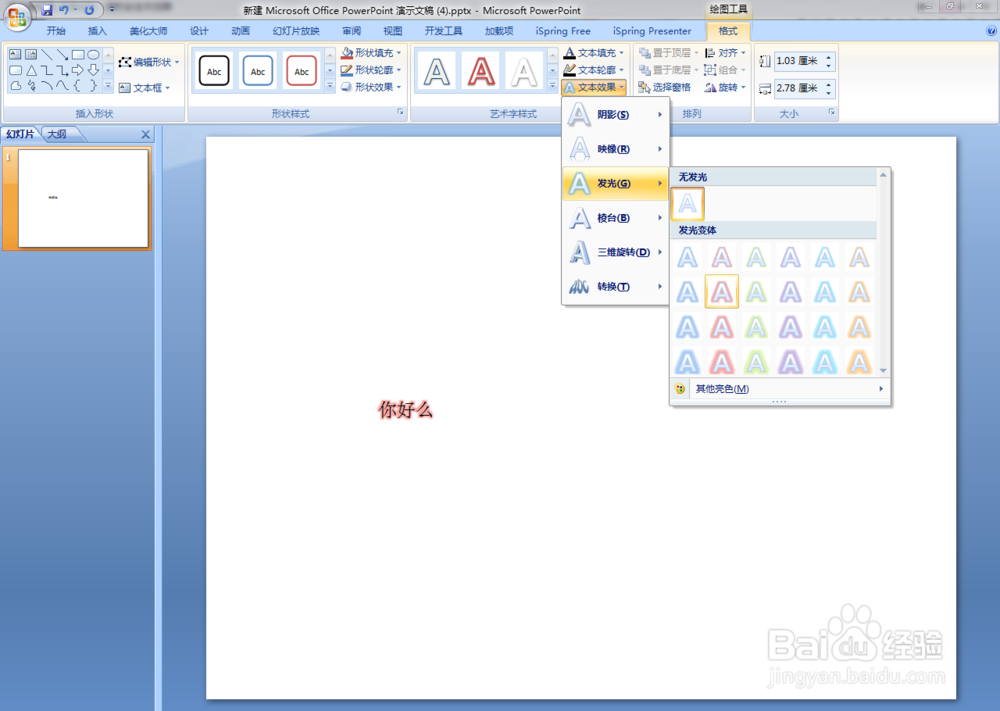Apply the highlighted red glow variant
This screenshot has width=1000, height=711.
(x=722, y=292)
